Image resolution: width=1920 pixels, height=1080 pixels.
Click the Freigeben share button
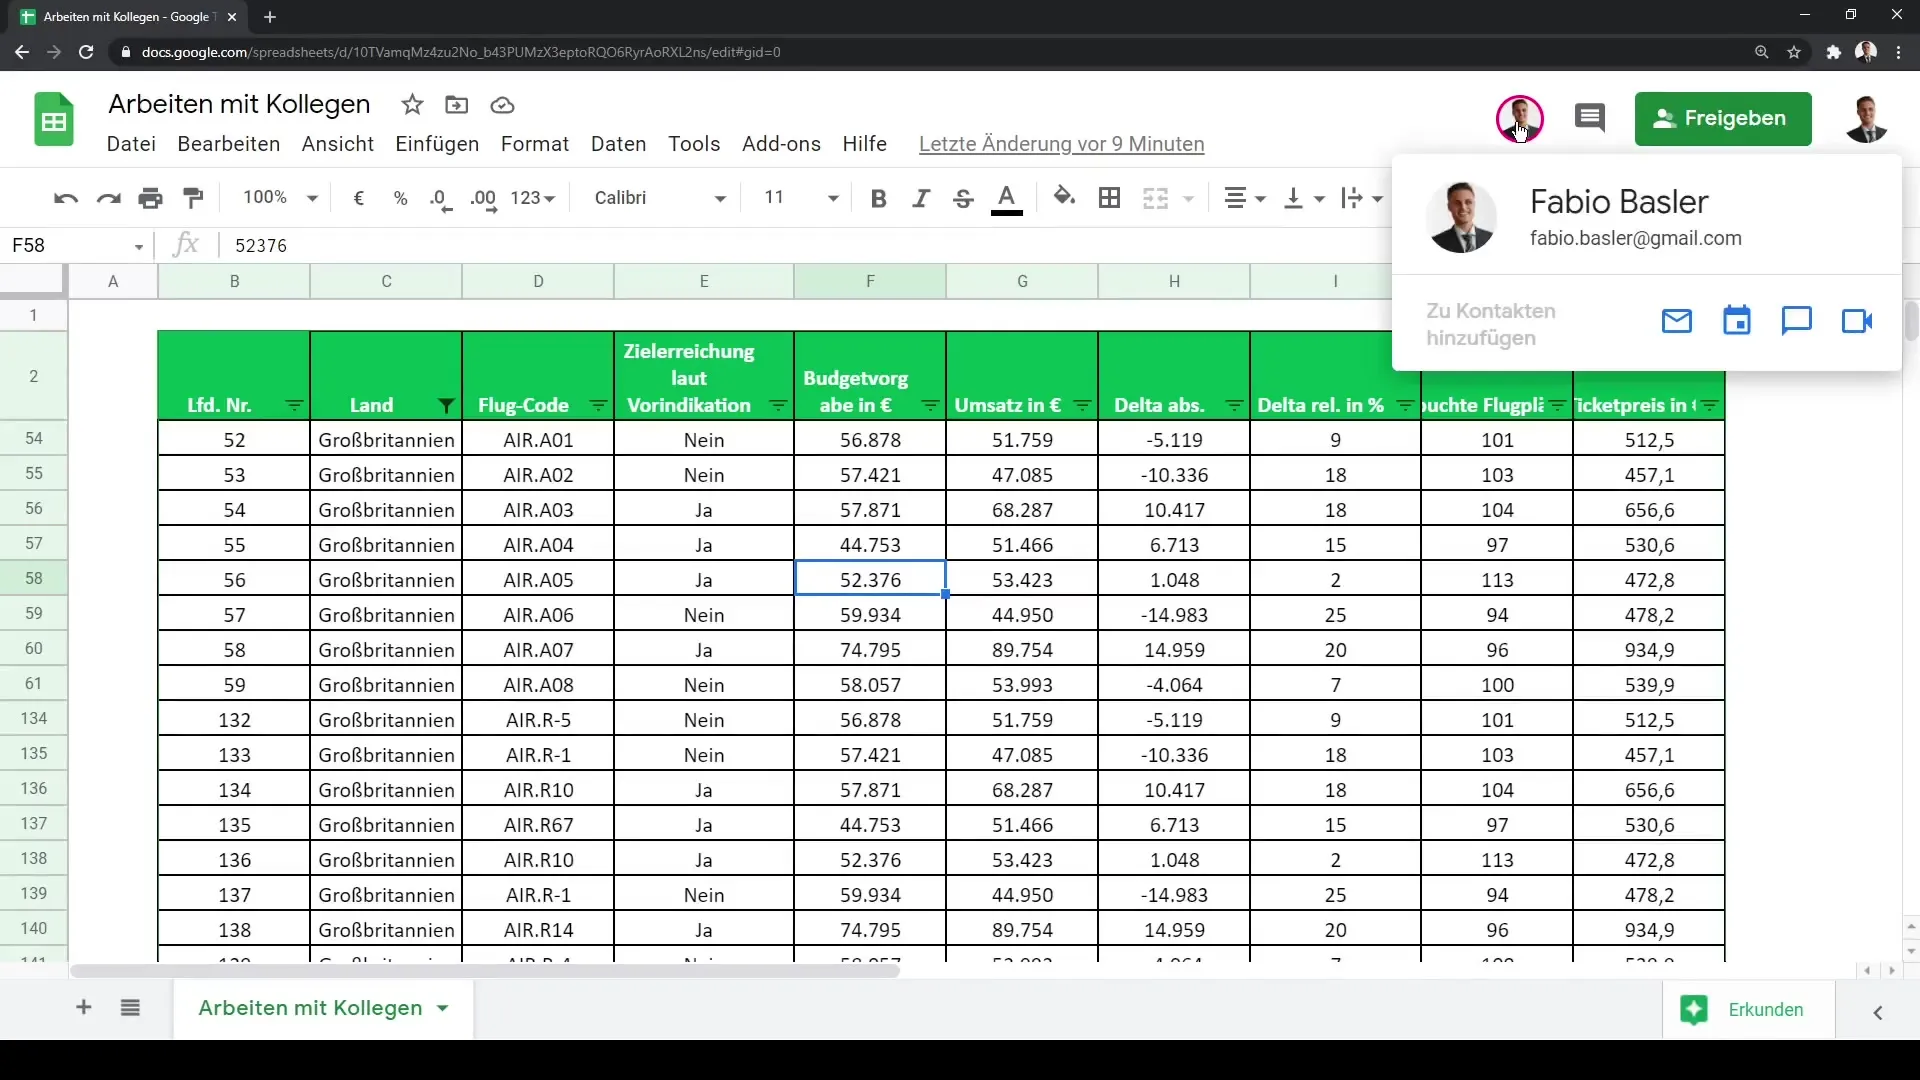coord(1723,118)
